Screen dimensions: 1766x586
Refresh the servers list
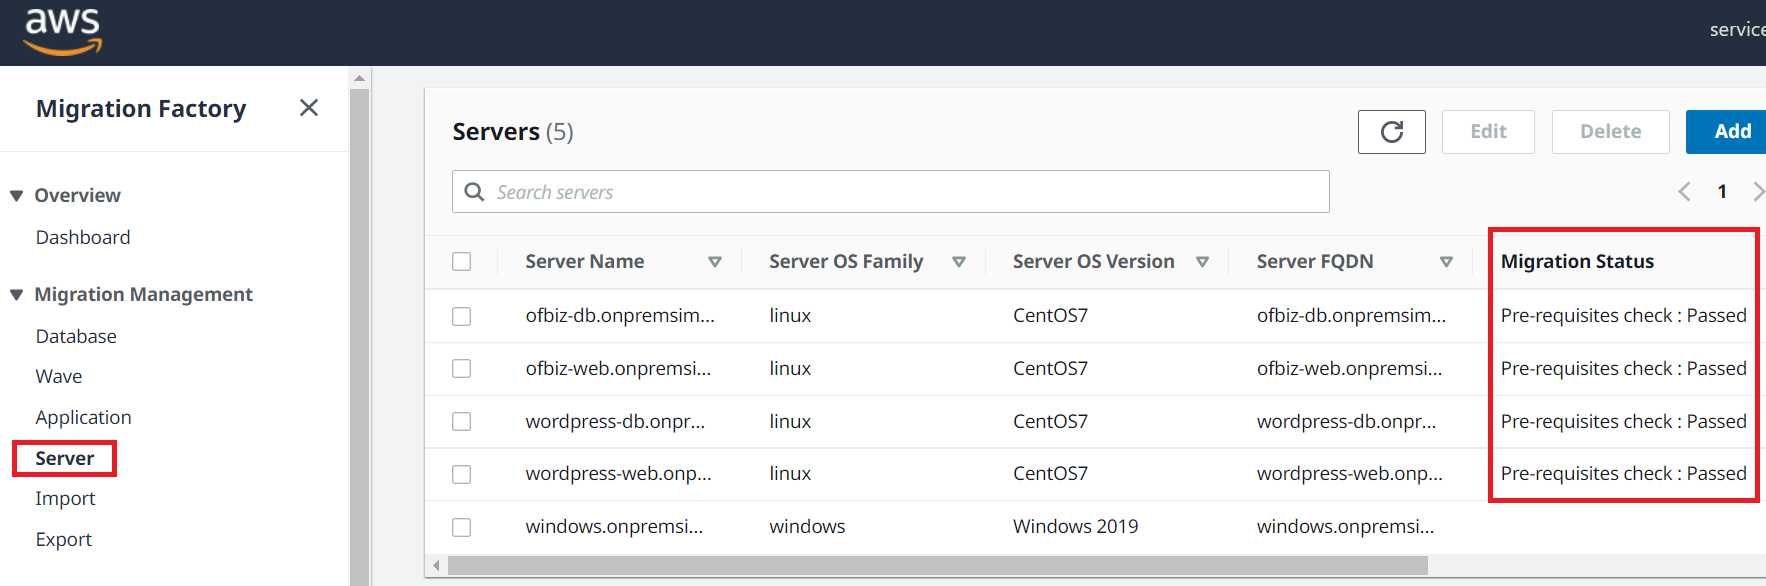pos(1392,132)
